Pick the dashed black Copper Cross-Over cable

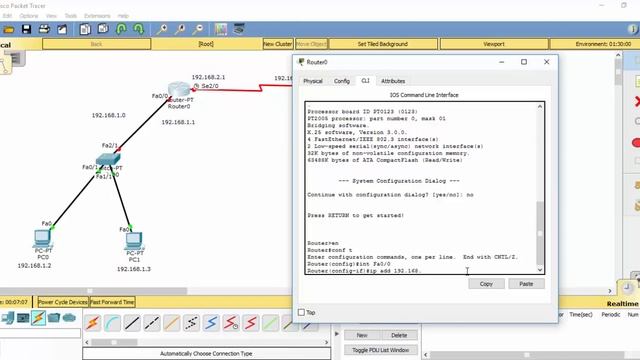pos(152,323)
